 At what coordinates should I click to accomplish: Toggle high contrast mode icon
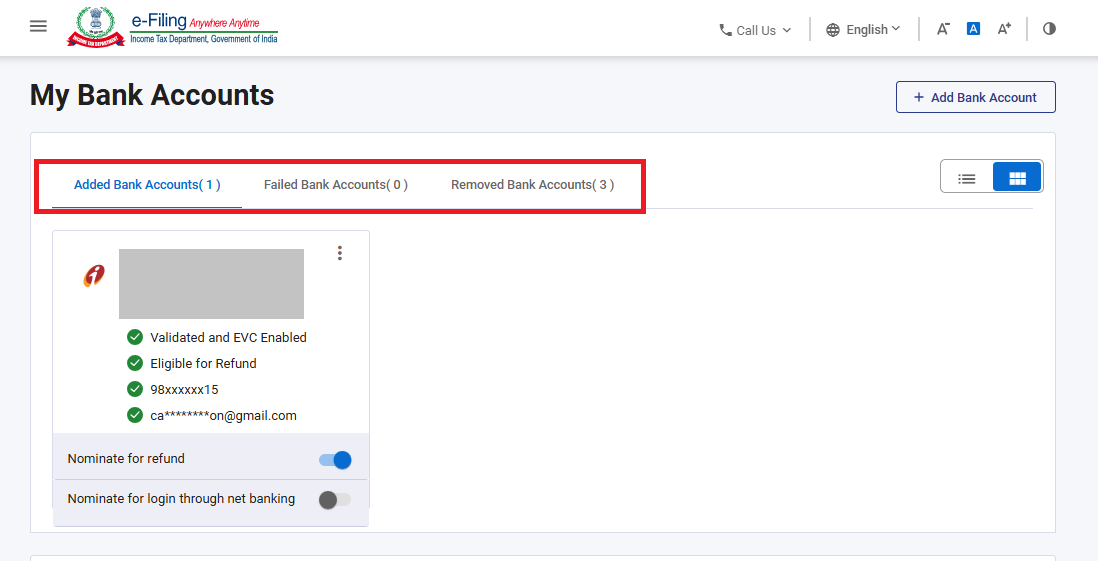click(1049, 29)
